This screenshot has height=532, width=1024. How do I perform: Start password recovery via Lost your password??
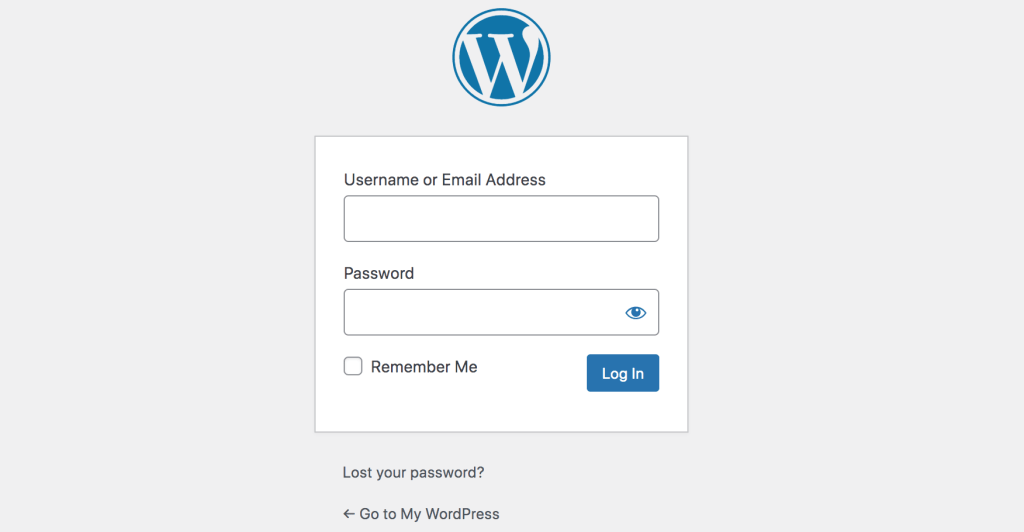(x=413, y=473)
